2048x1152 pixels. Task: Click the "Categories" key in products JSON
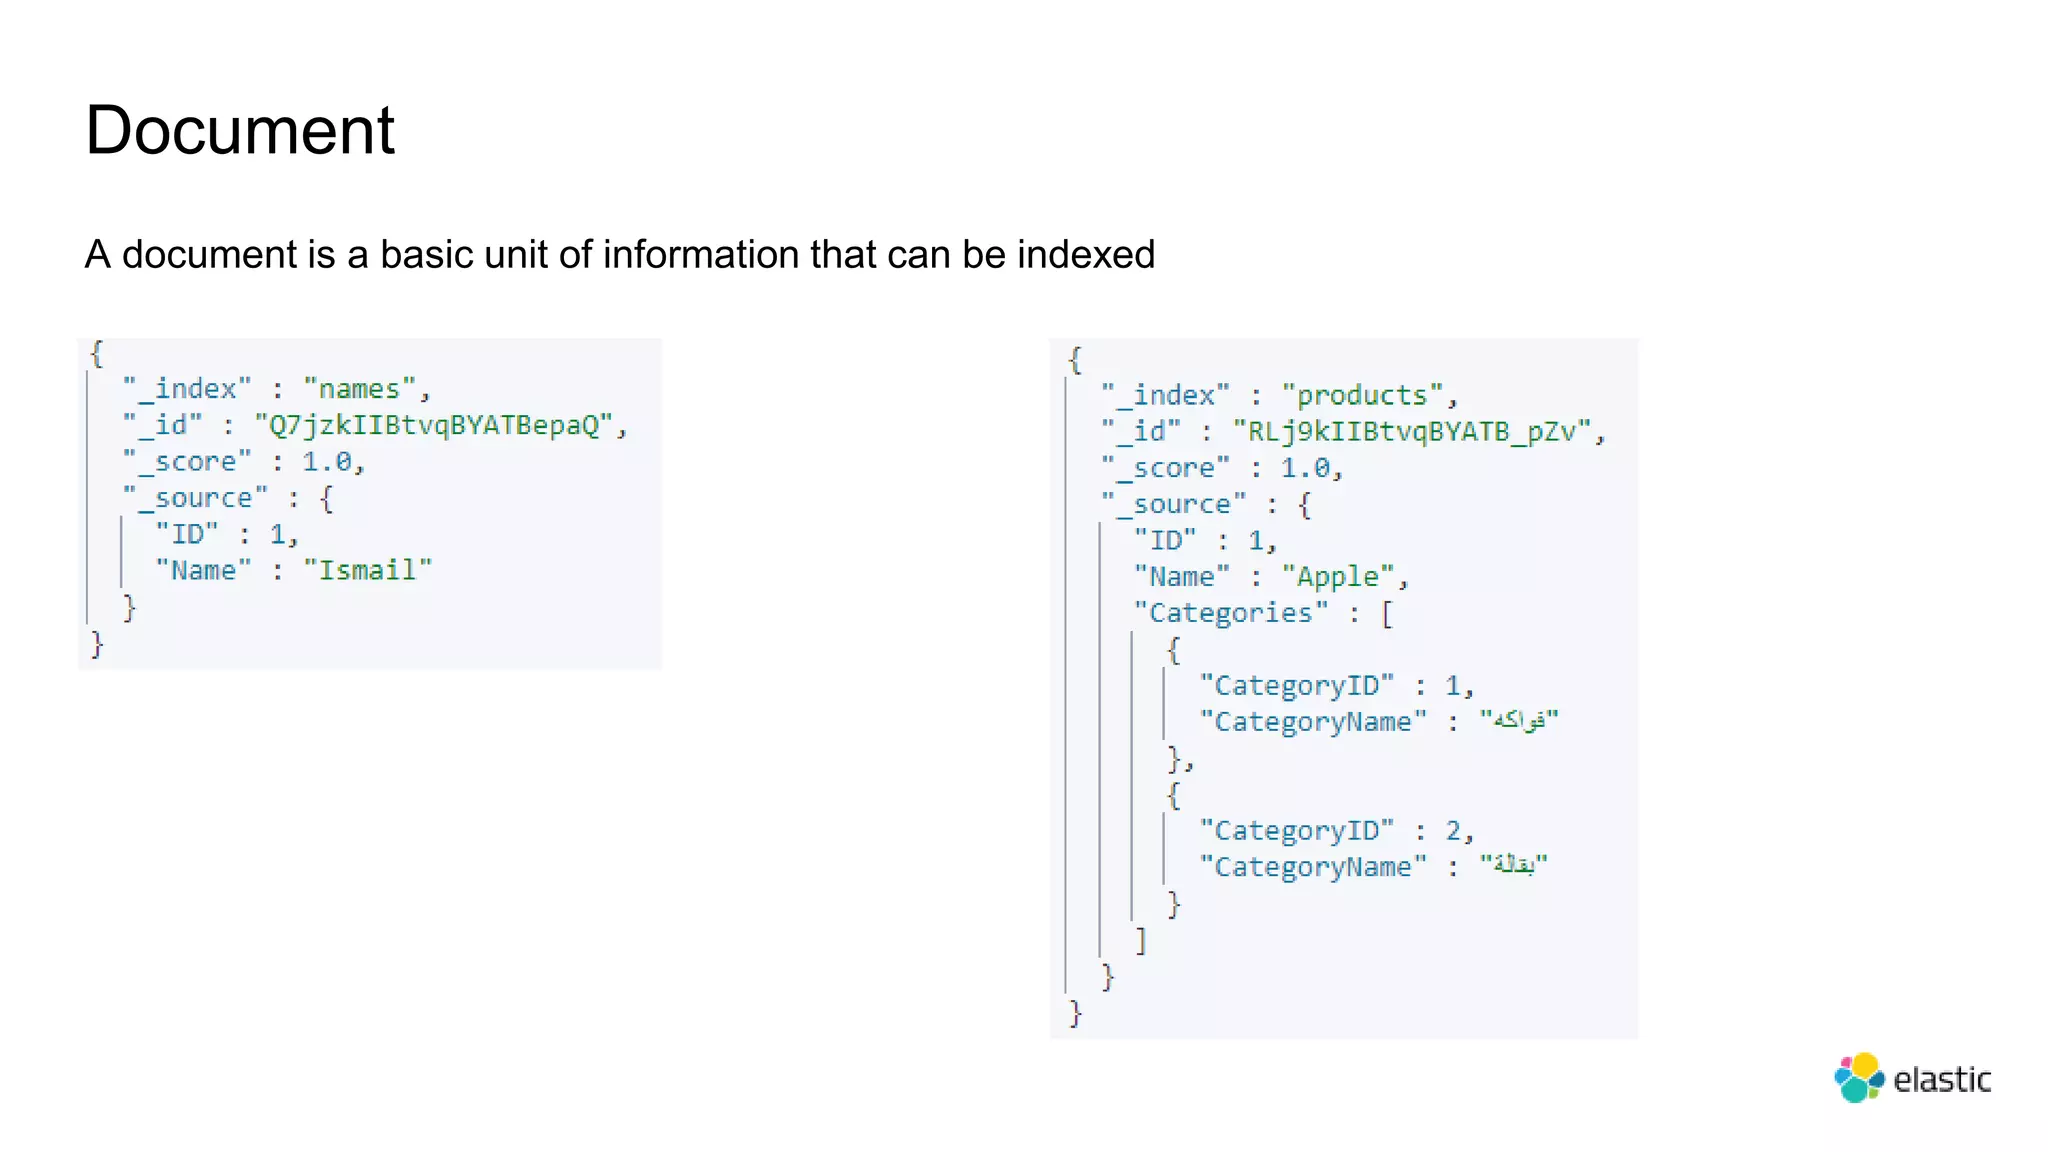tap(1231, 612)
